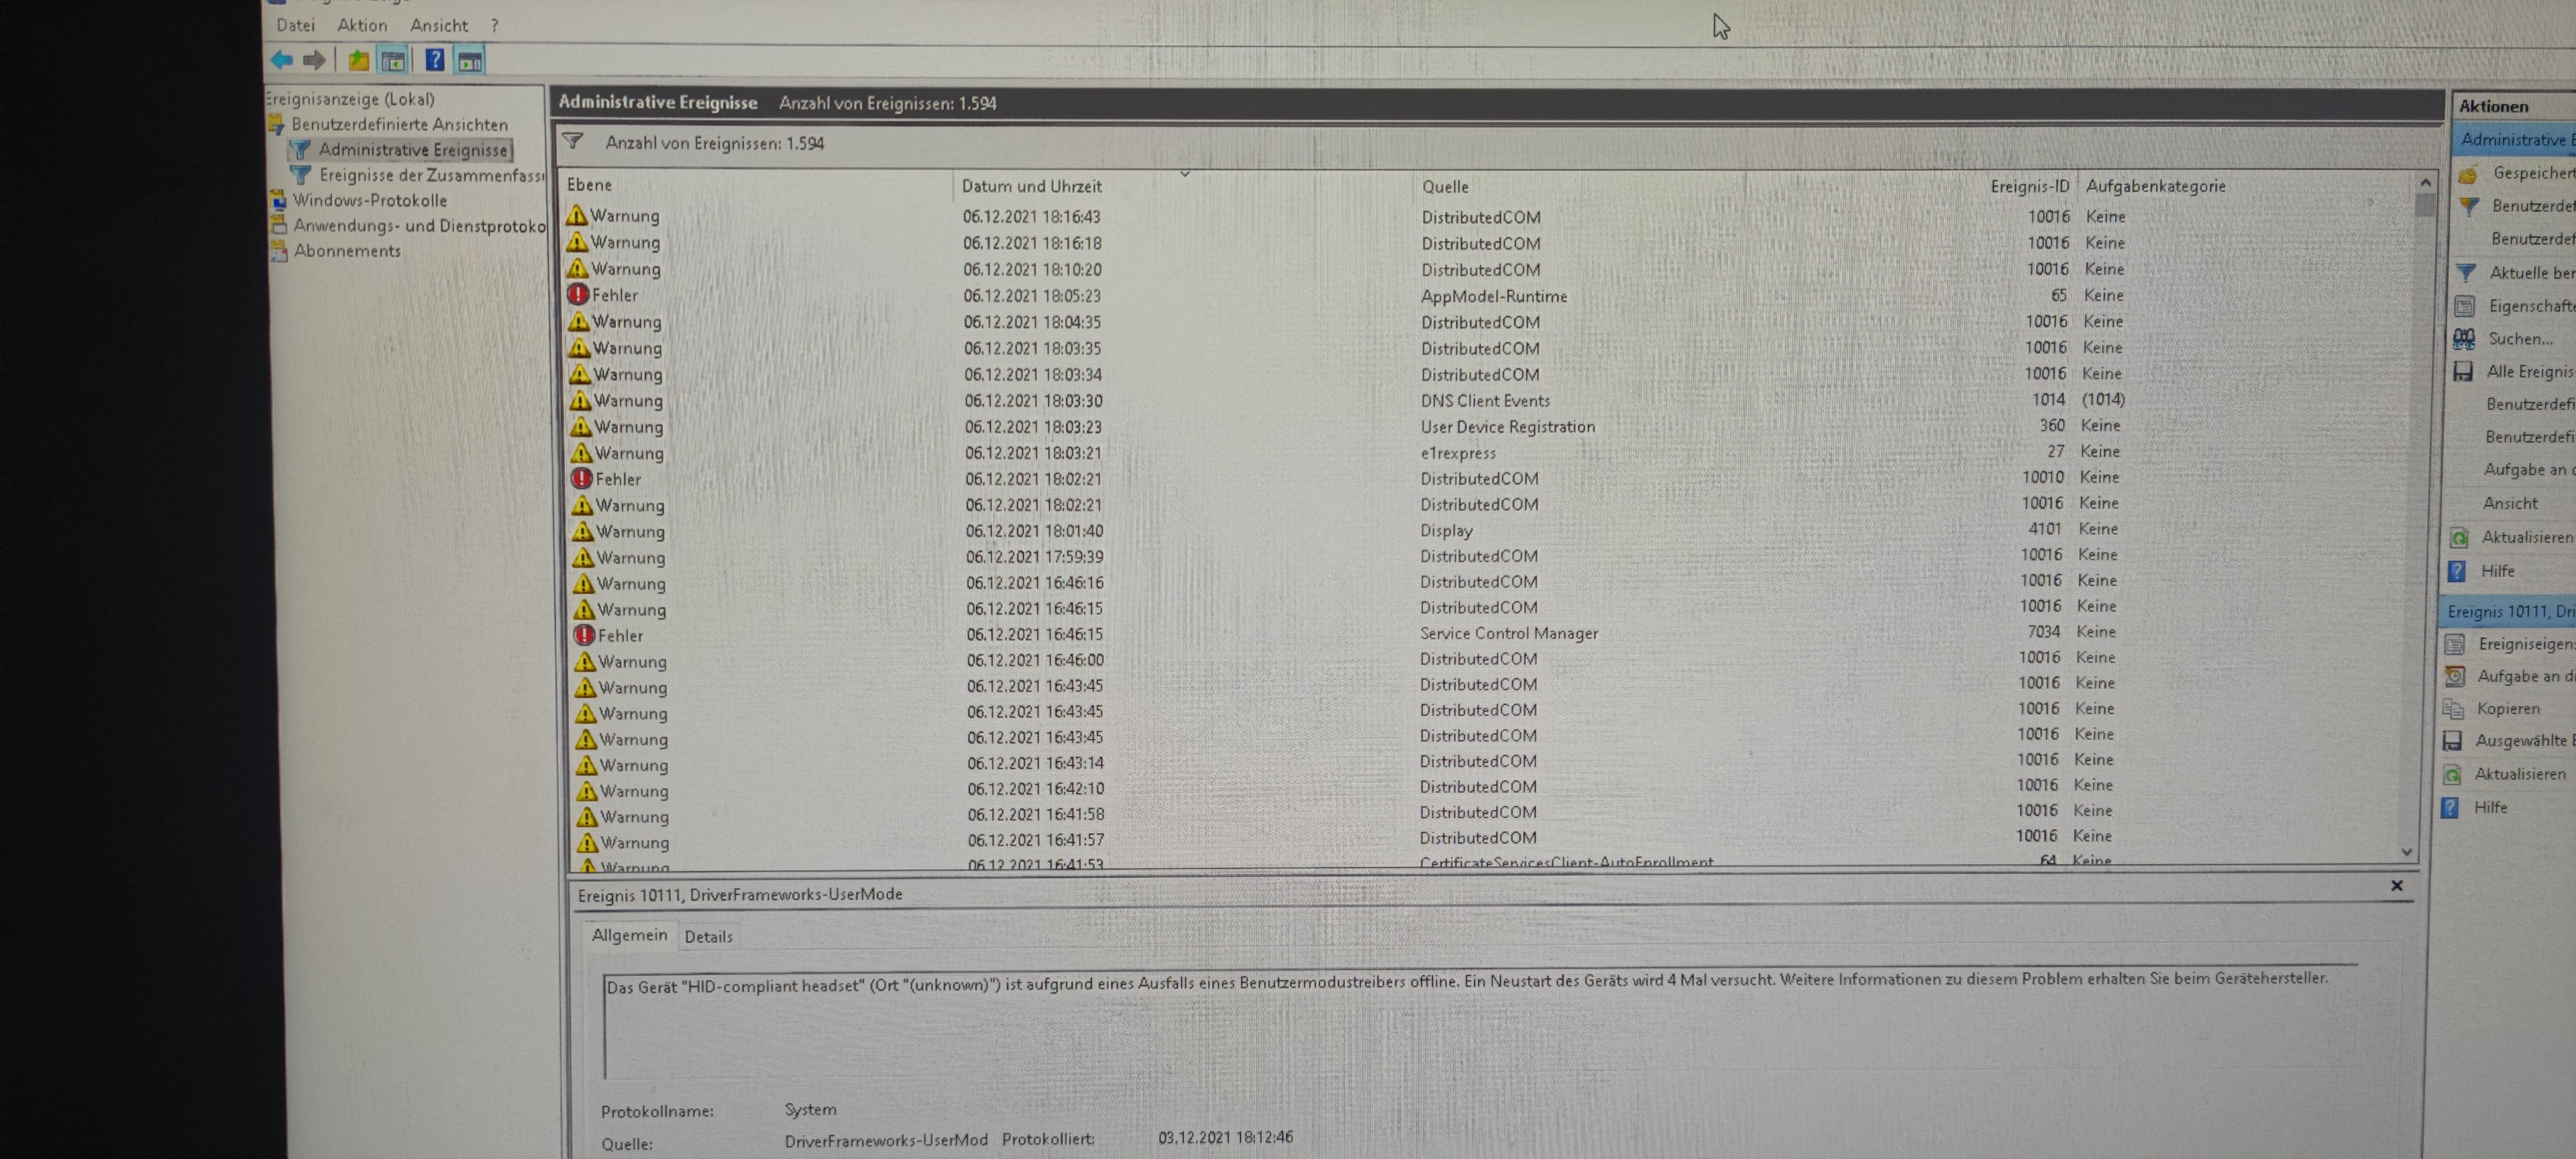Switch to the Details tab
This screenshot has width=2576, height=1159.
pyautogui.click(x=708, y=937)
